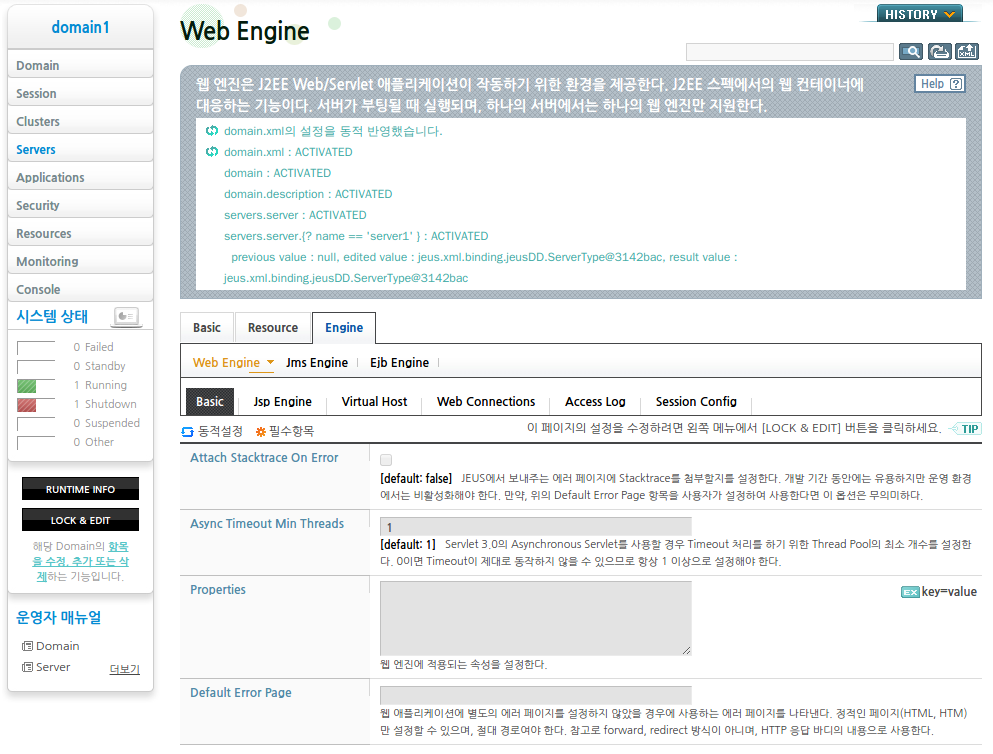Open the Clusters menu in sidebar
The image size is (993, 754).
click(x=80, y=121)
